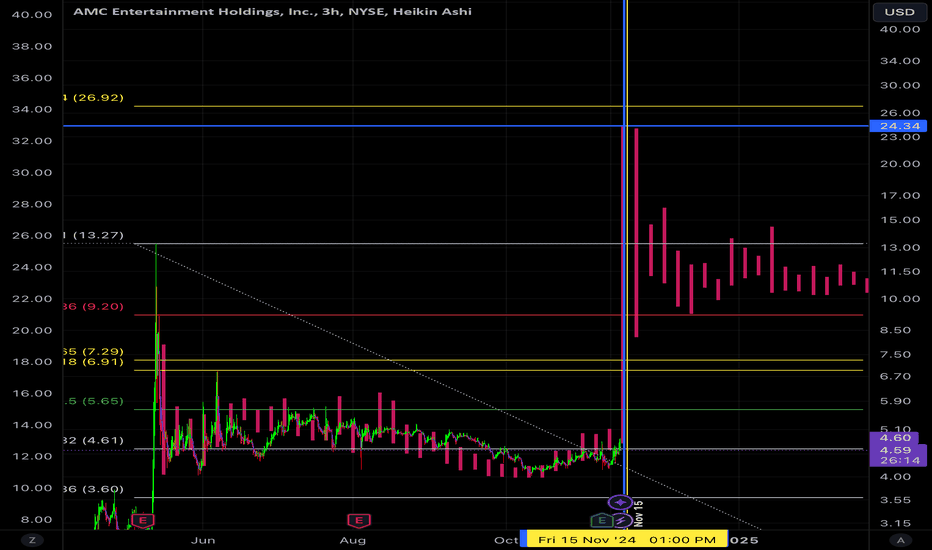Image resolution: width=932 pixels, height=550 pixels.
Task: Click the 20.00 value on left price scale
Action: point(32,331)
